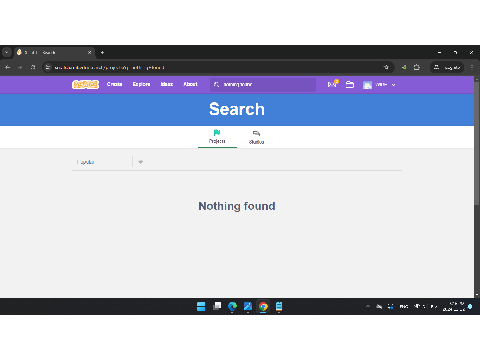This screenshot has width=480, height=360.
Task: Open the Extensions puzzle icon
Action: pyautogui.click(x=417, y=67)
